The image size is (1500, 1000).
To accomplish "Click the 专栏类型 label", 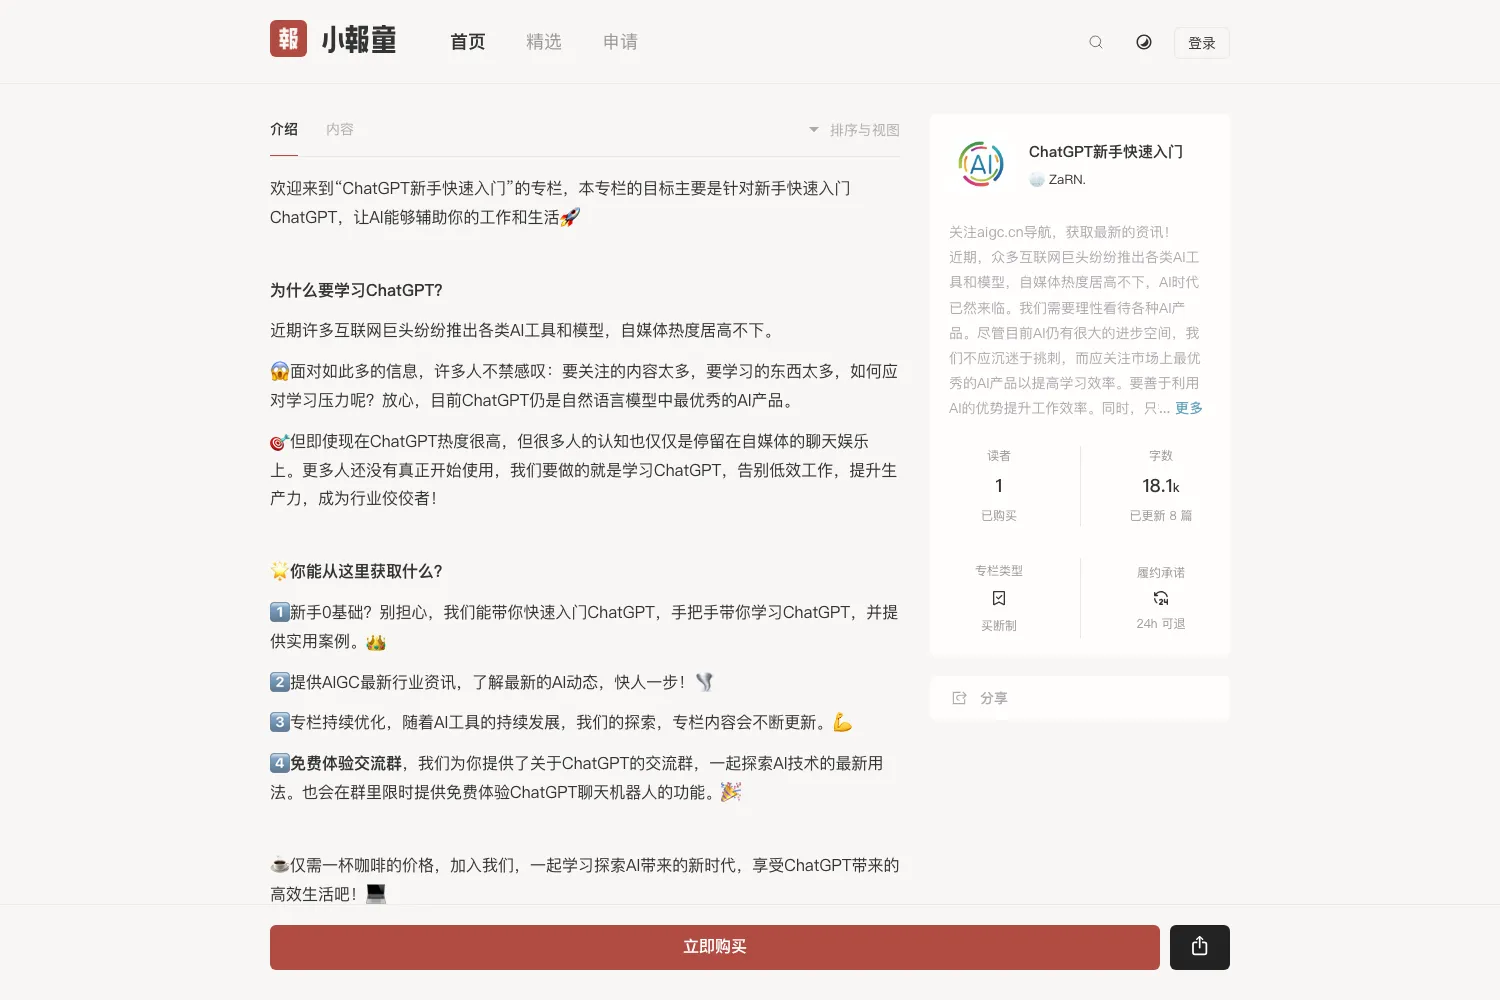I will (x=999, y=571).
